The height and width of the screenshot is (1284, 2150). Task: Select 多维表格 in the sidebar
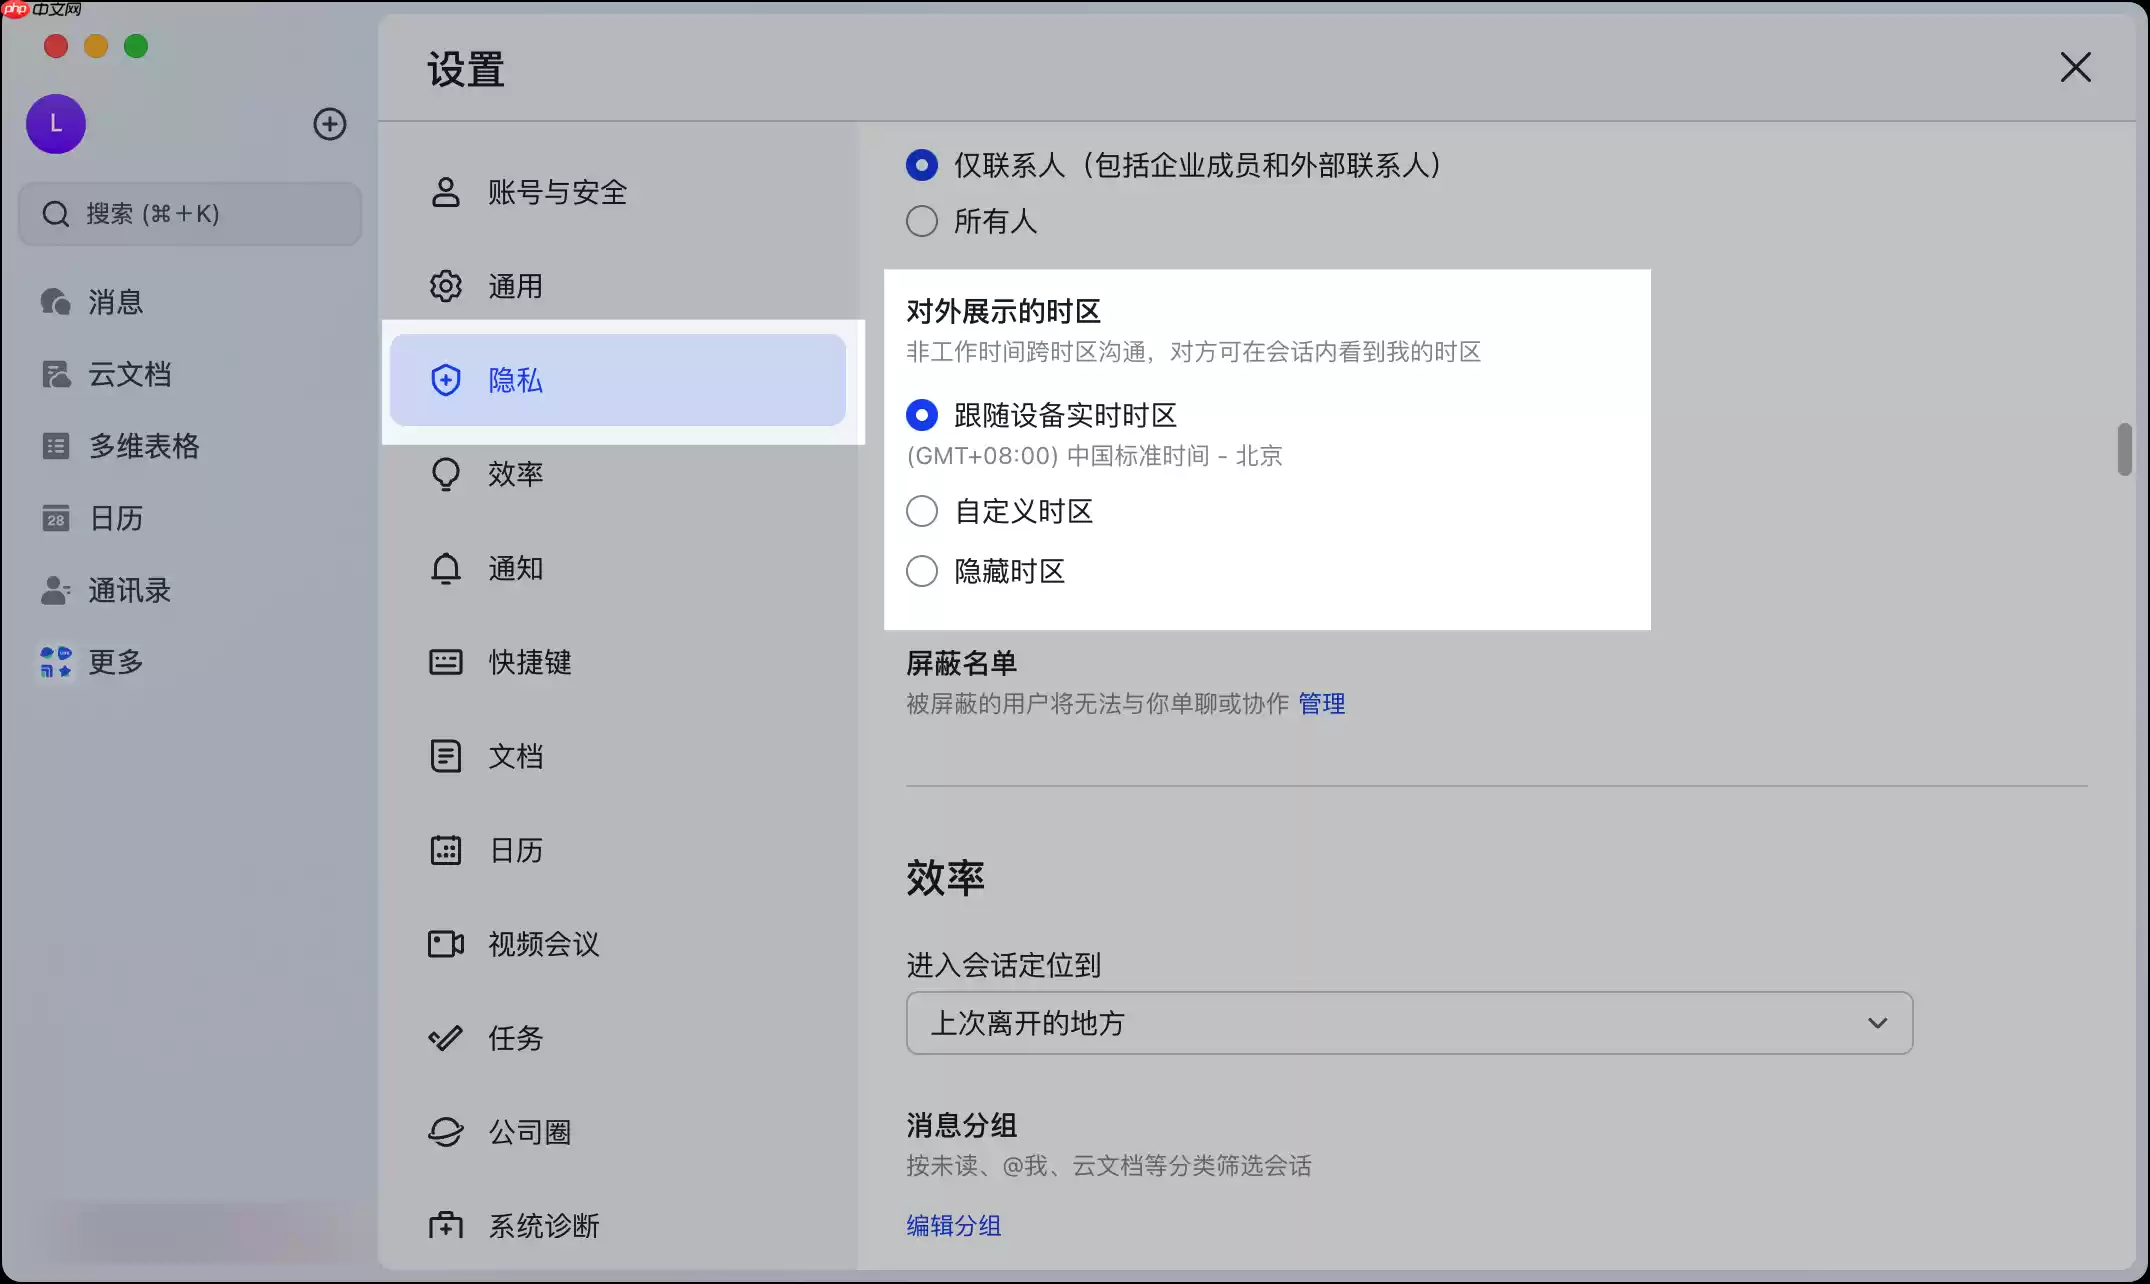(x=143, y=446)
